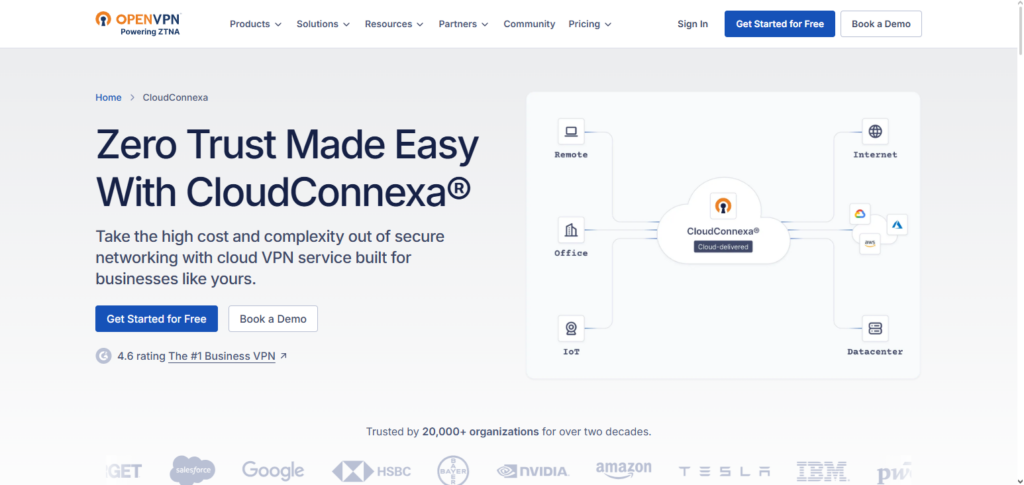Image resolution: width=1024 pixels, height=485 pixels.
Task: Click the Internet label in diagram
Action: pos(875,155)
